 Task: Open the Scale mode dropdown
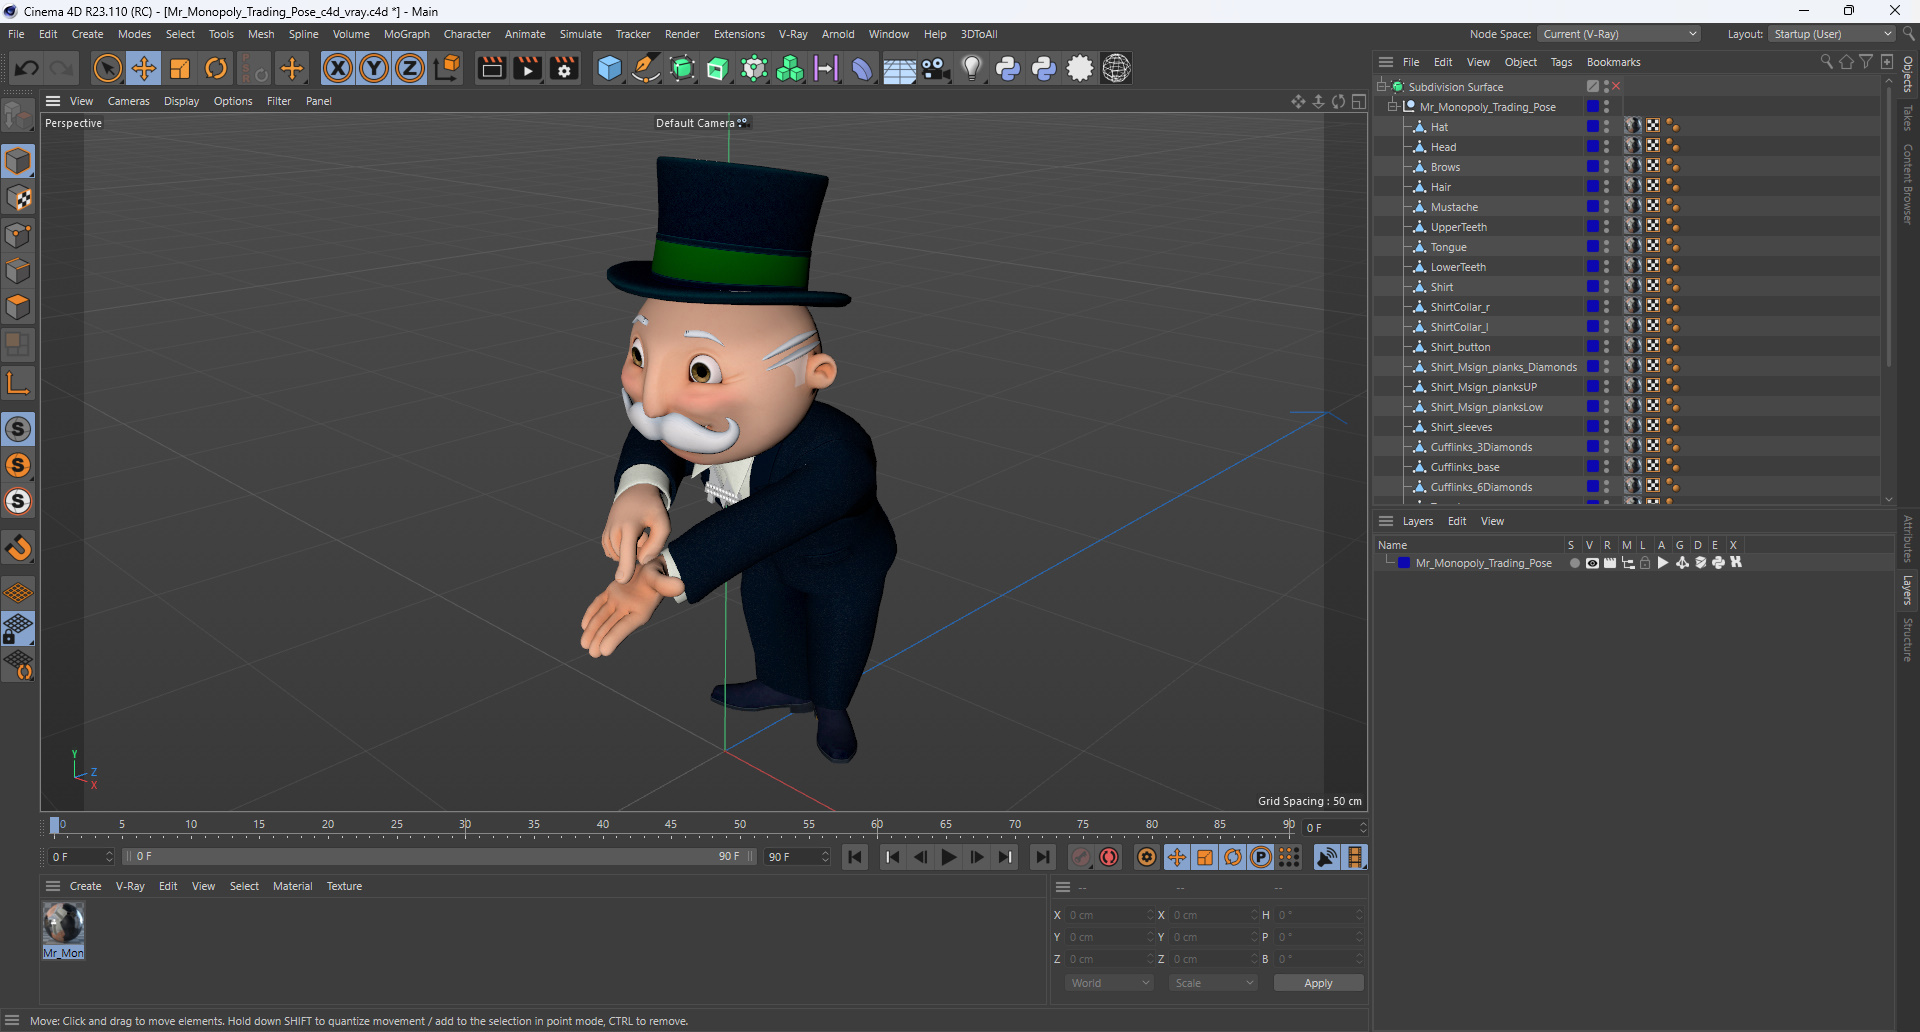[x=1213, y=983]
